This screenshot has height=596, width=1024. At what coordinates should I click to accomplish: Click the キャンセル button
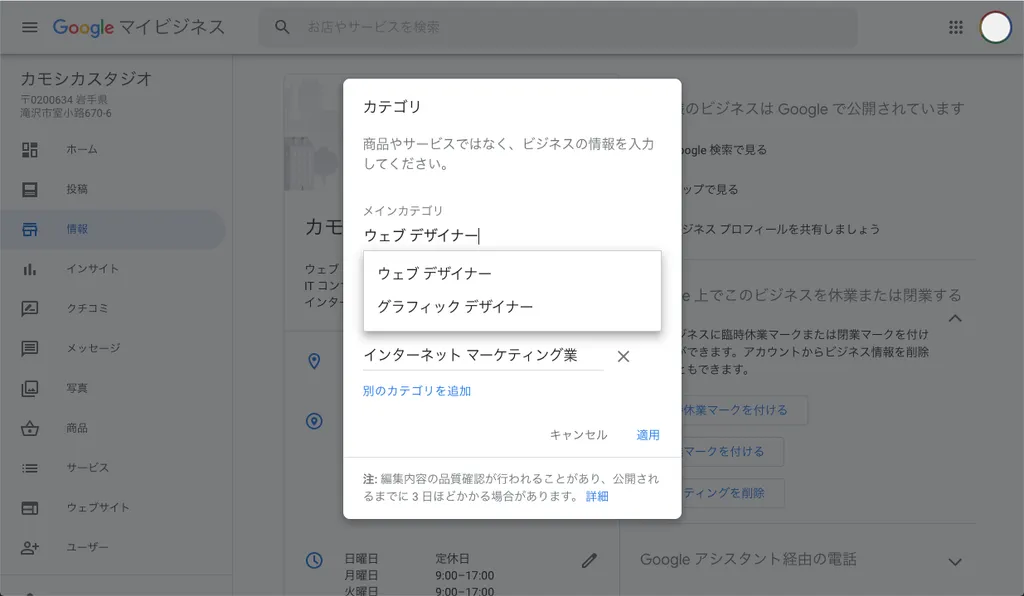click(579, 435)
